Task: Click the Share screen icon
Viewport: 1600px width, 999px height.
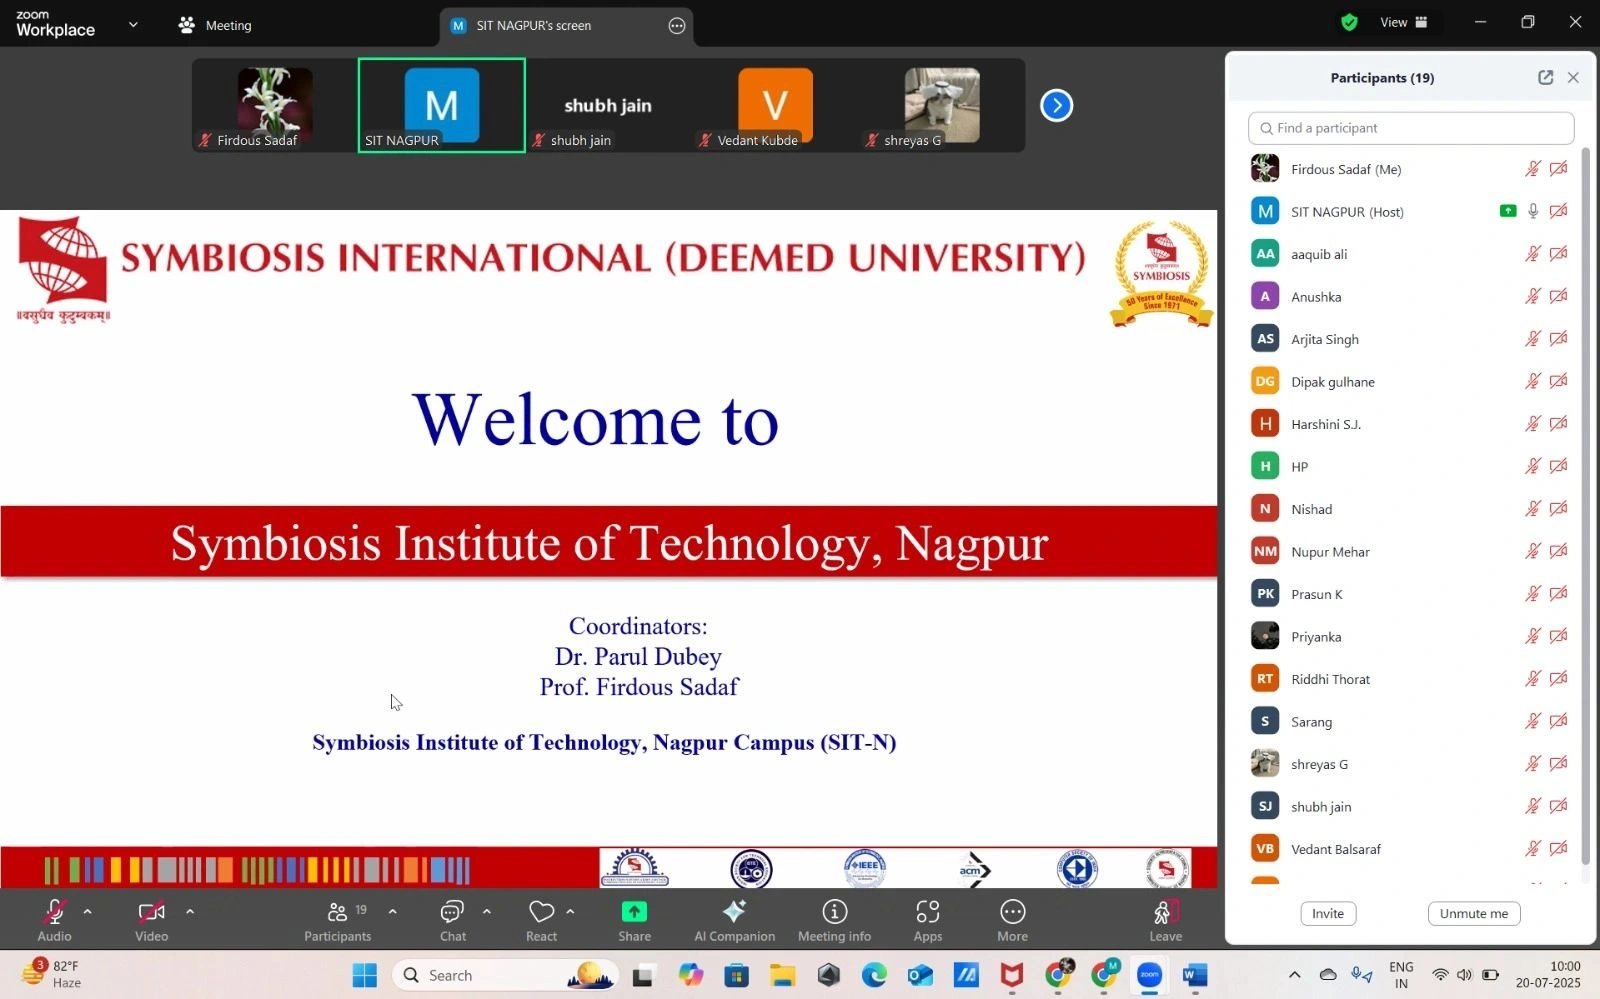Action: [634, 919]
